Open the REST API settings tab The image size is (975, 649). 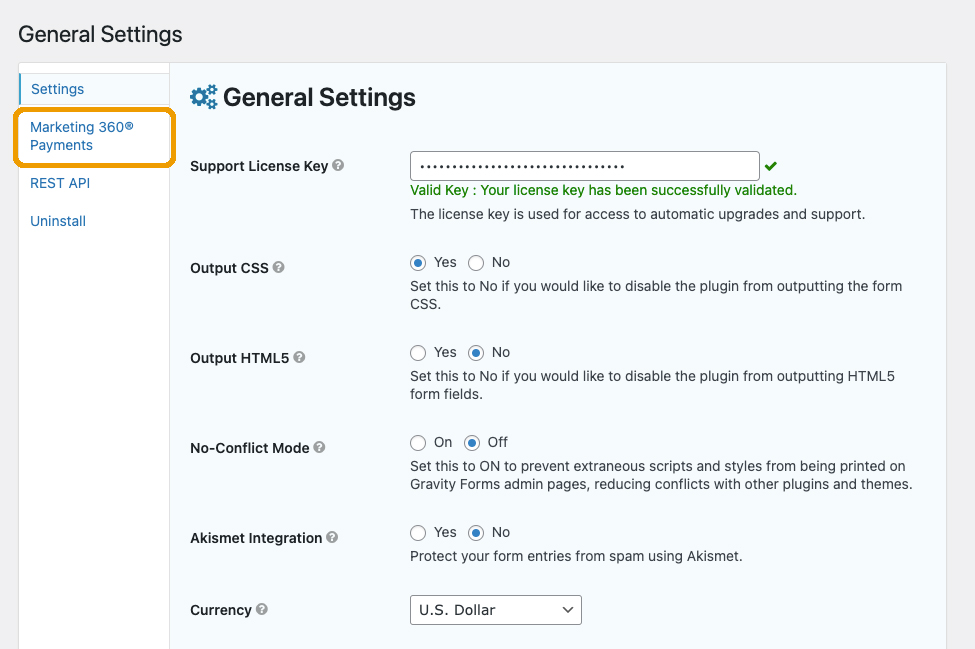tap(60, 183)
